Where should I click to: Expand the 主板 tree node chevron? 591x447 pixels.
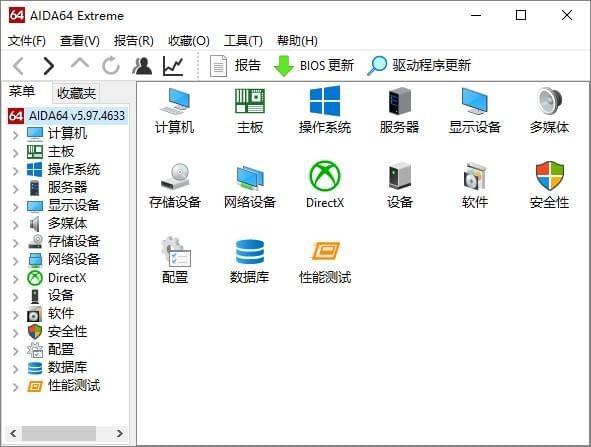click(16, 153)
